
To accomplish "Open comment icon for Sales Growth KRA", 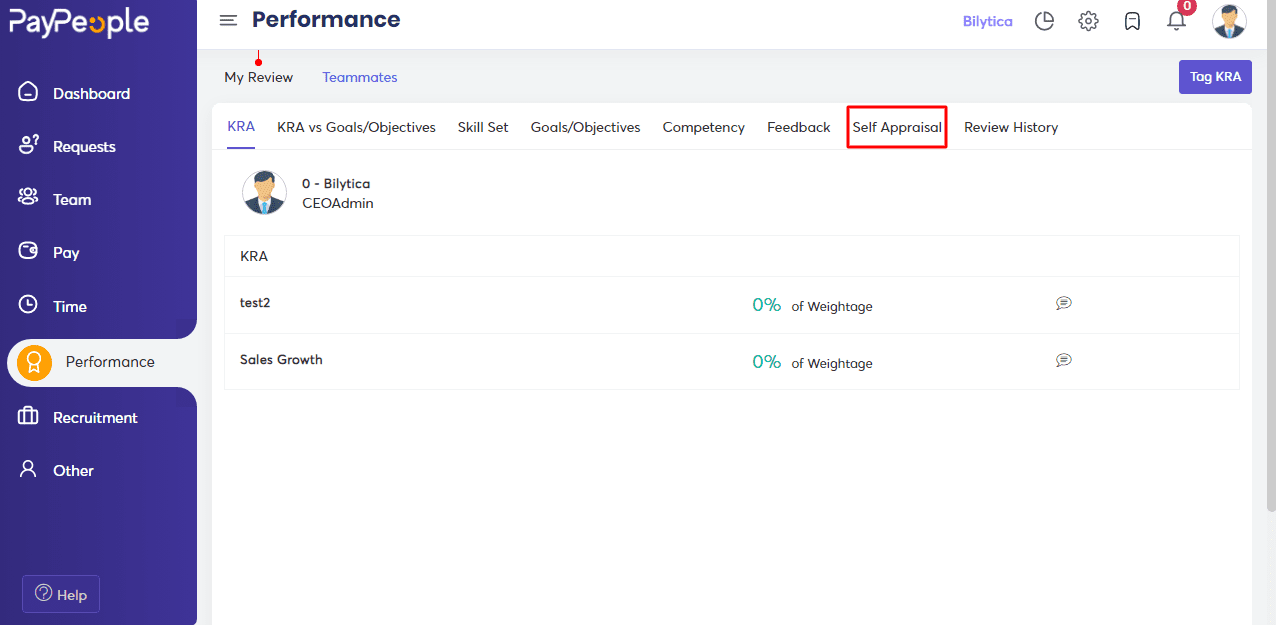I will pos(1064,360).
